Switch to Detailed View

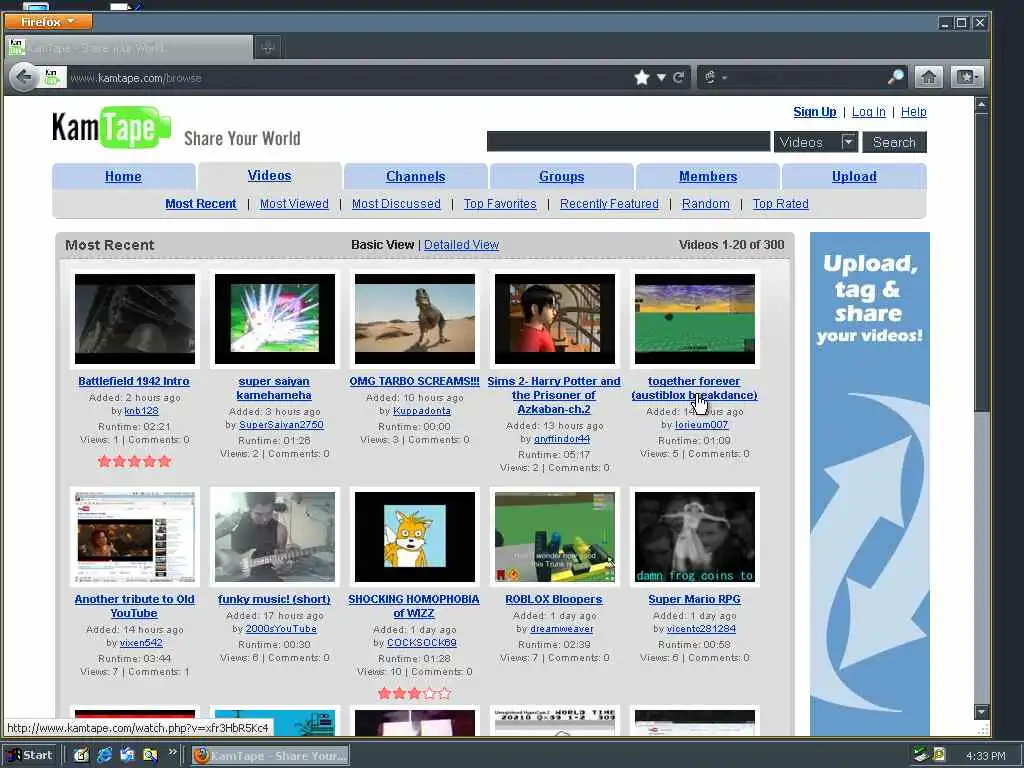click(x=461, y=245)
